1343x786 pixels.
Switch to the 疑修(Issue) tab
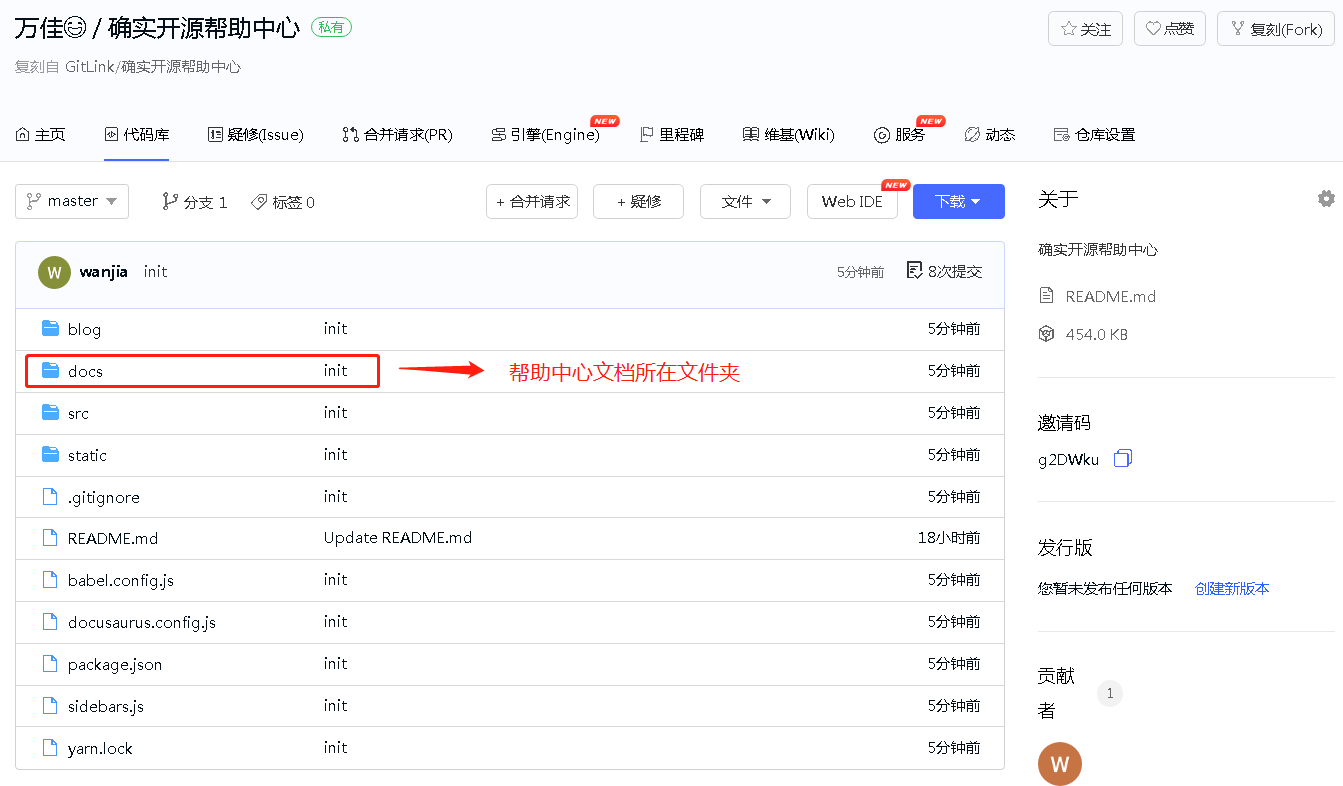point(255,135)
